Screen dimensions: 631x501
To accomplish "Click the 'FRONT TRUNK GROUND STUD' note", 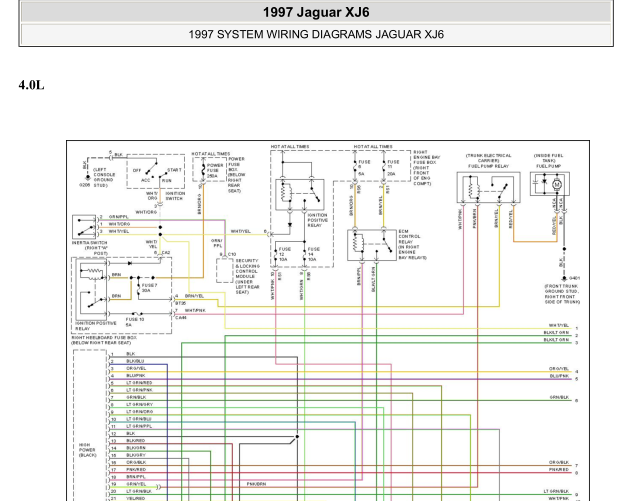I will click(562, 294).
